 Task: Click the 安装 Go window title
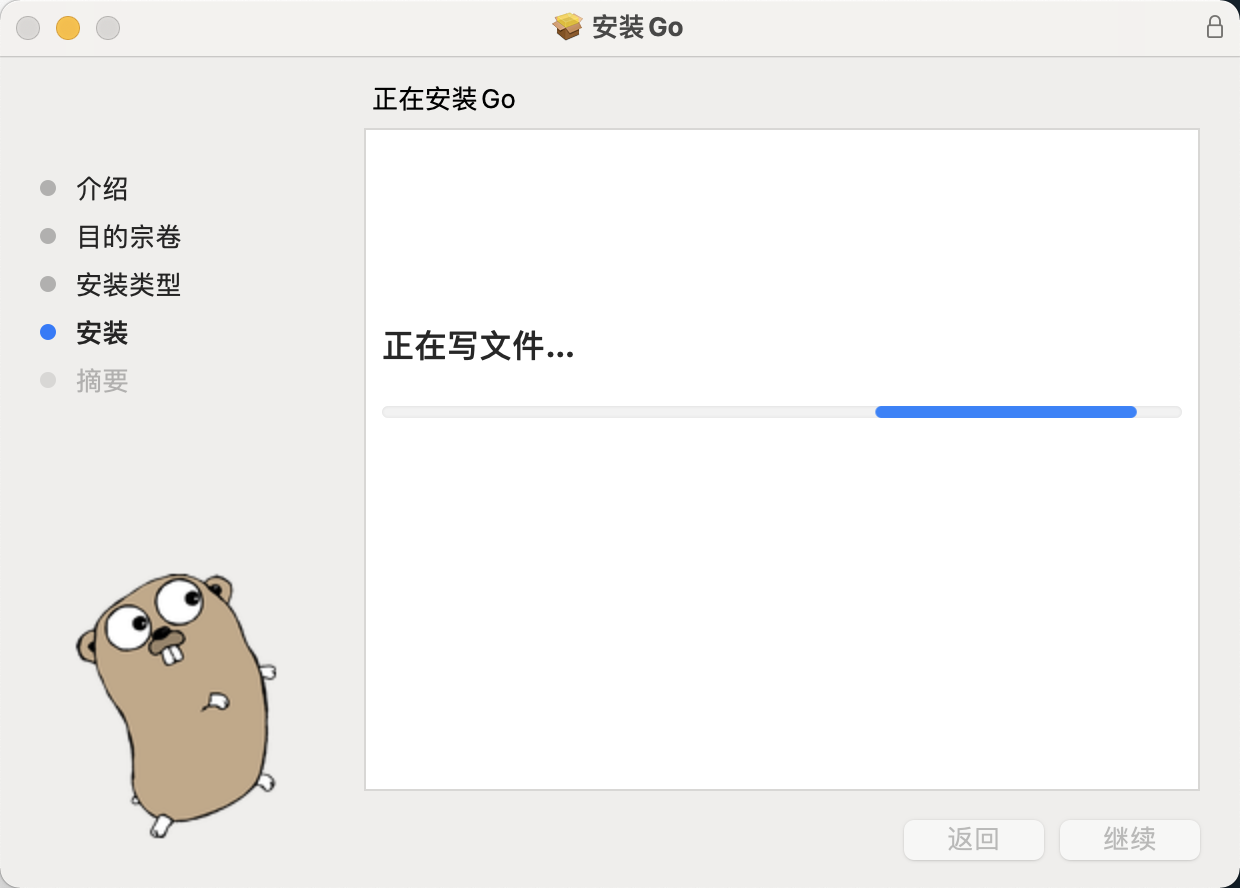pyautogui.click(x=638, y=27)
